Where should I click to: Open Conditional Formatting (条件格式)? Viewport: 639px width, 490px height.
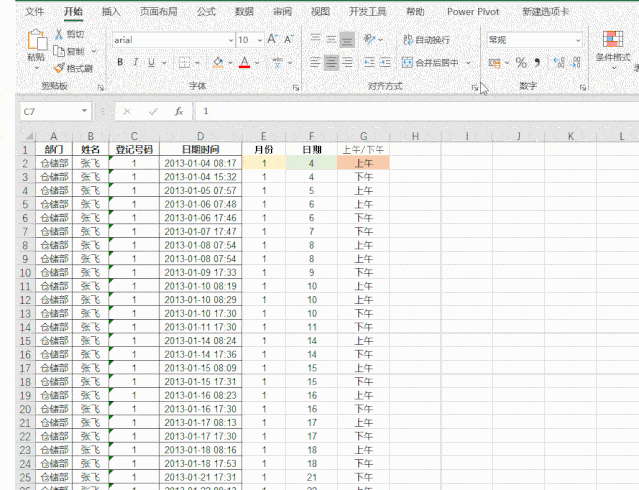point(612,45)
